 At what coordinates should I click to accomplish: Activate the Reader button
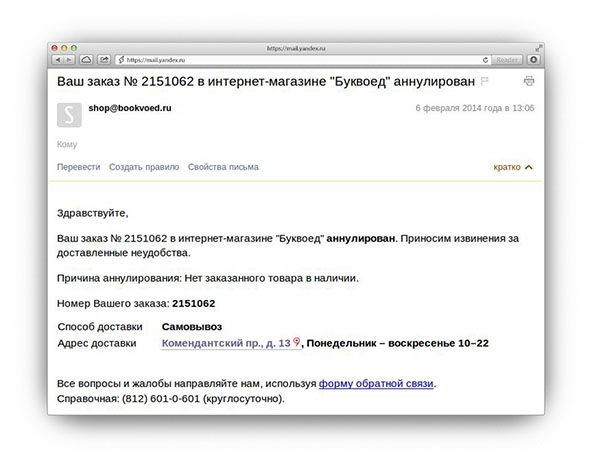click(507, 60)
